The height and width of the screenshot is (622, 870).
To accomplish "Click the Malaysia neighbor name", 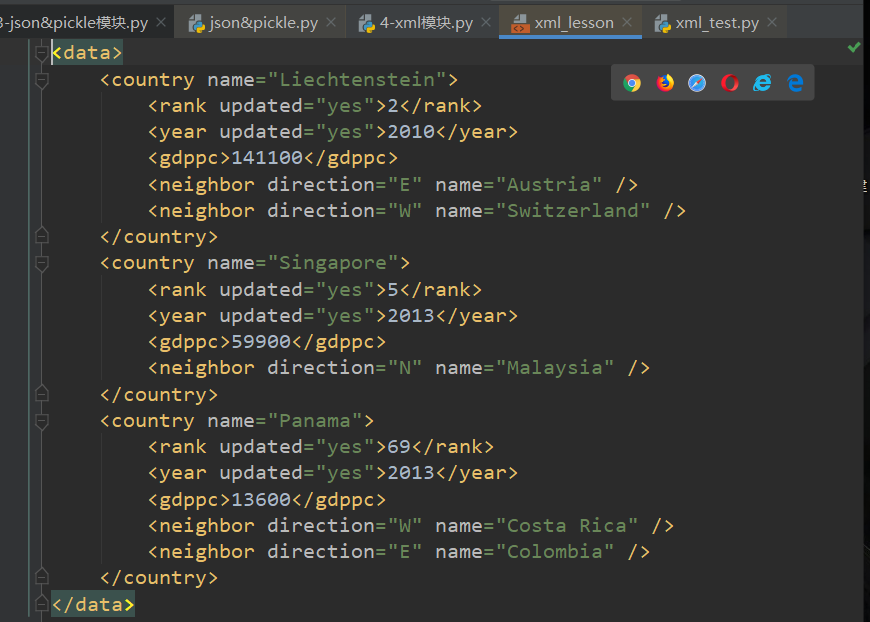I will click(x=555, y=368).
